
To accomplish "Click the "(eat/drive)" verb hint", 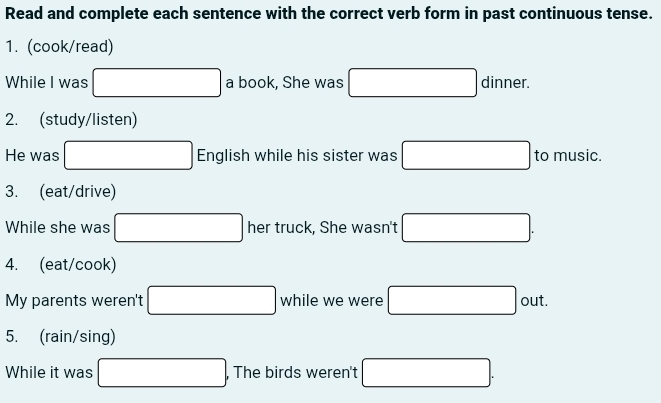I will (77, 192).
